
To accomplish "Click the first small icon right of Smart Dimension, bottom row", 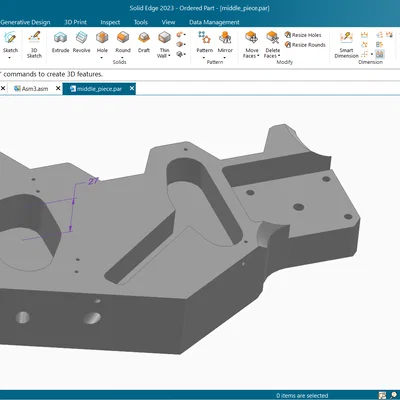I will tap(364, 54).
